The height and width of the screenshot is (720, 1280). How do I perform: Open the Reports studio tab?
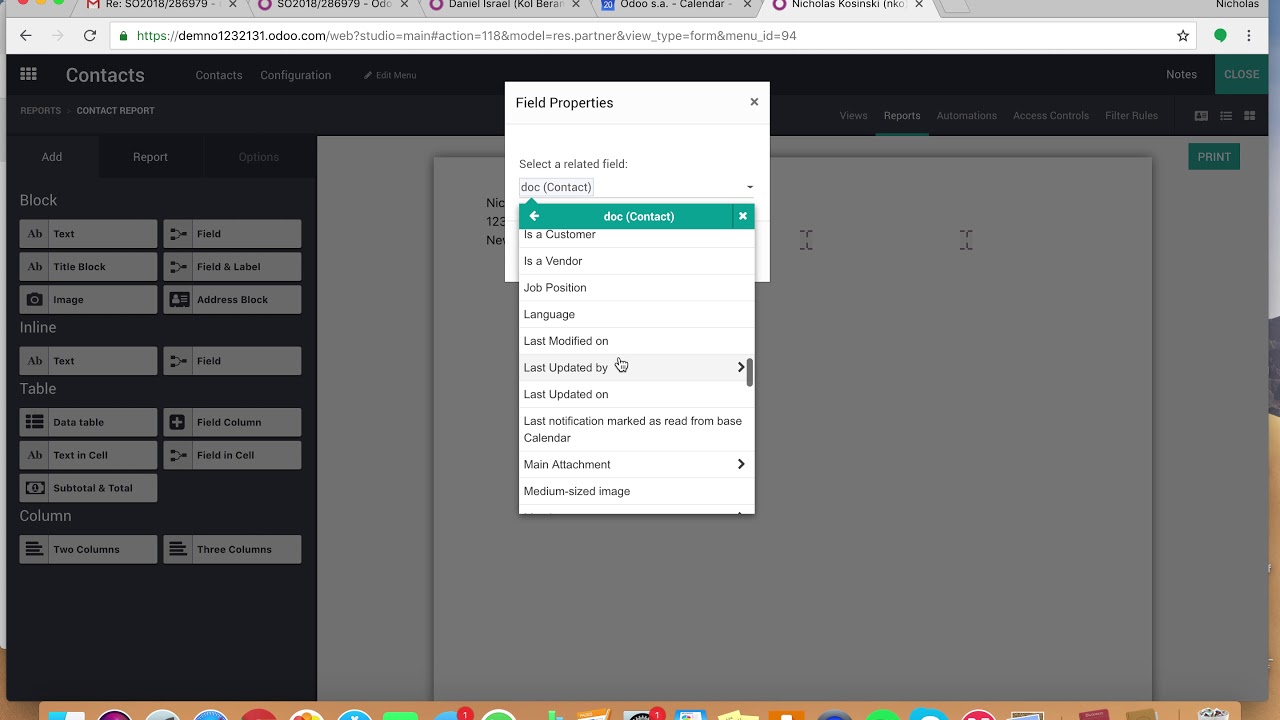902,116
